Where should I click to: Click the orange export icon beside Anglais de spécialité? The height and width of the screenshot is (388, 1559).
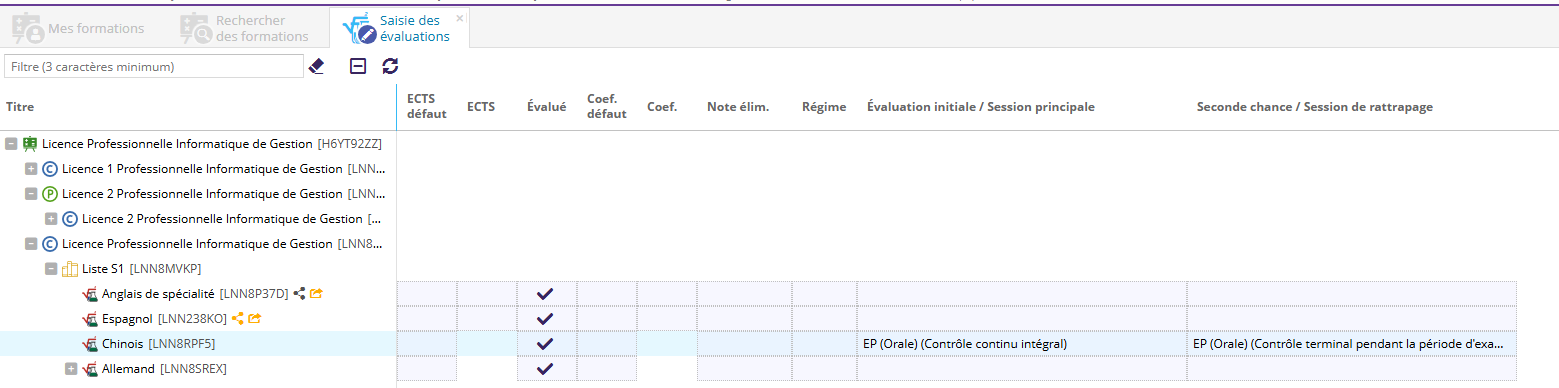click(x=316, y=294)
